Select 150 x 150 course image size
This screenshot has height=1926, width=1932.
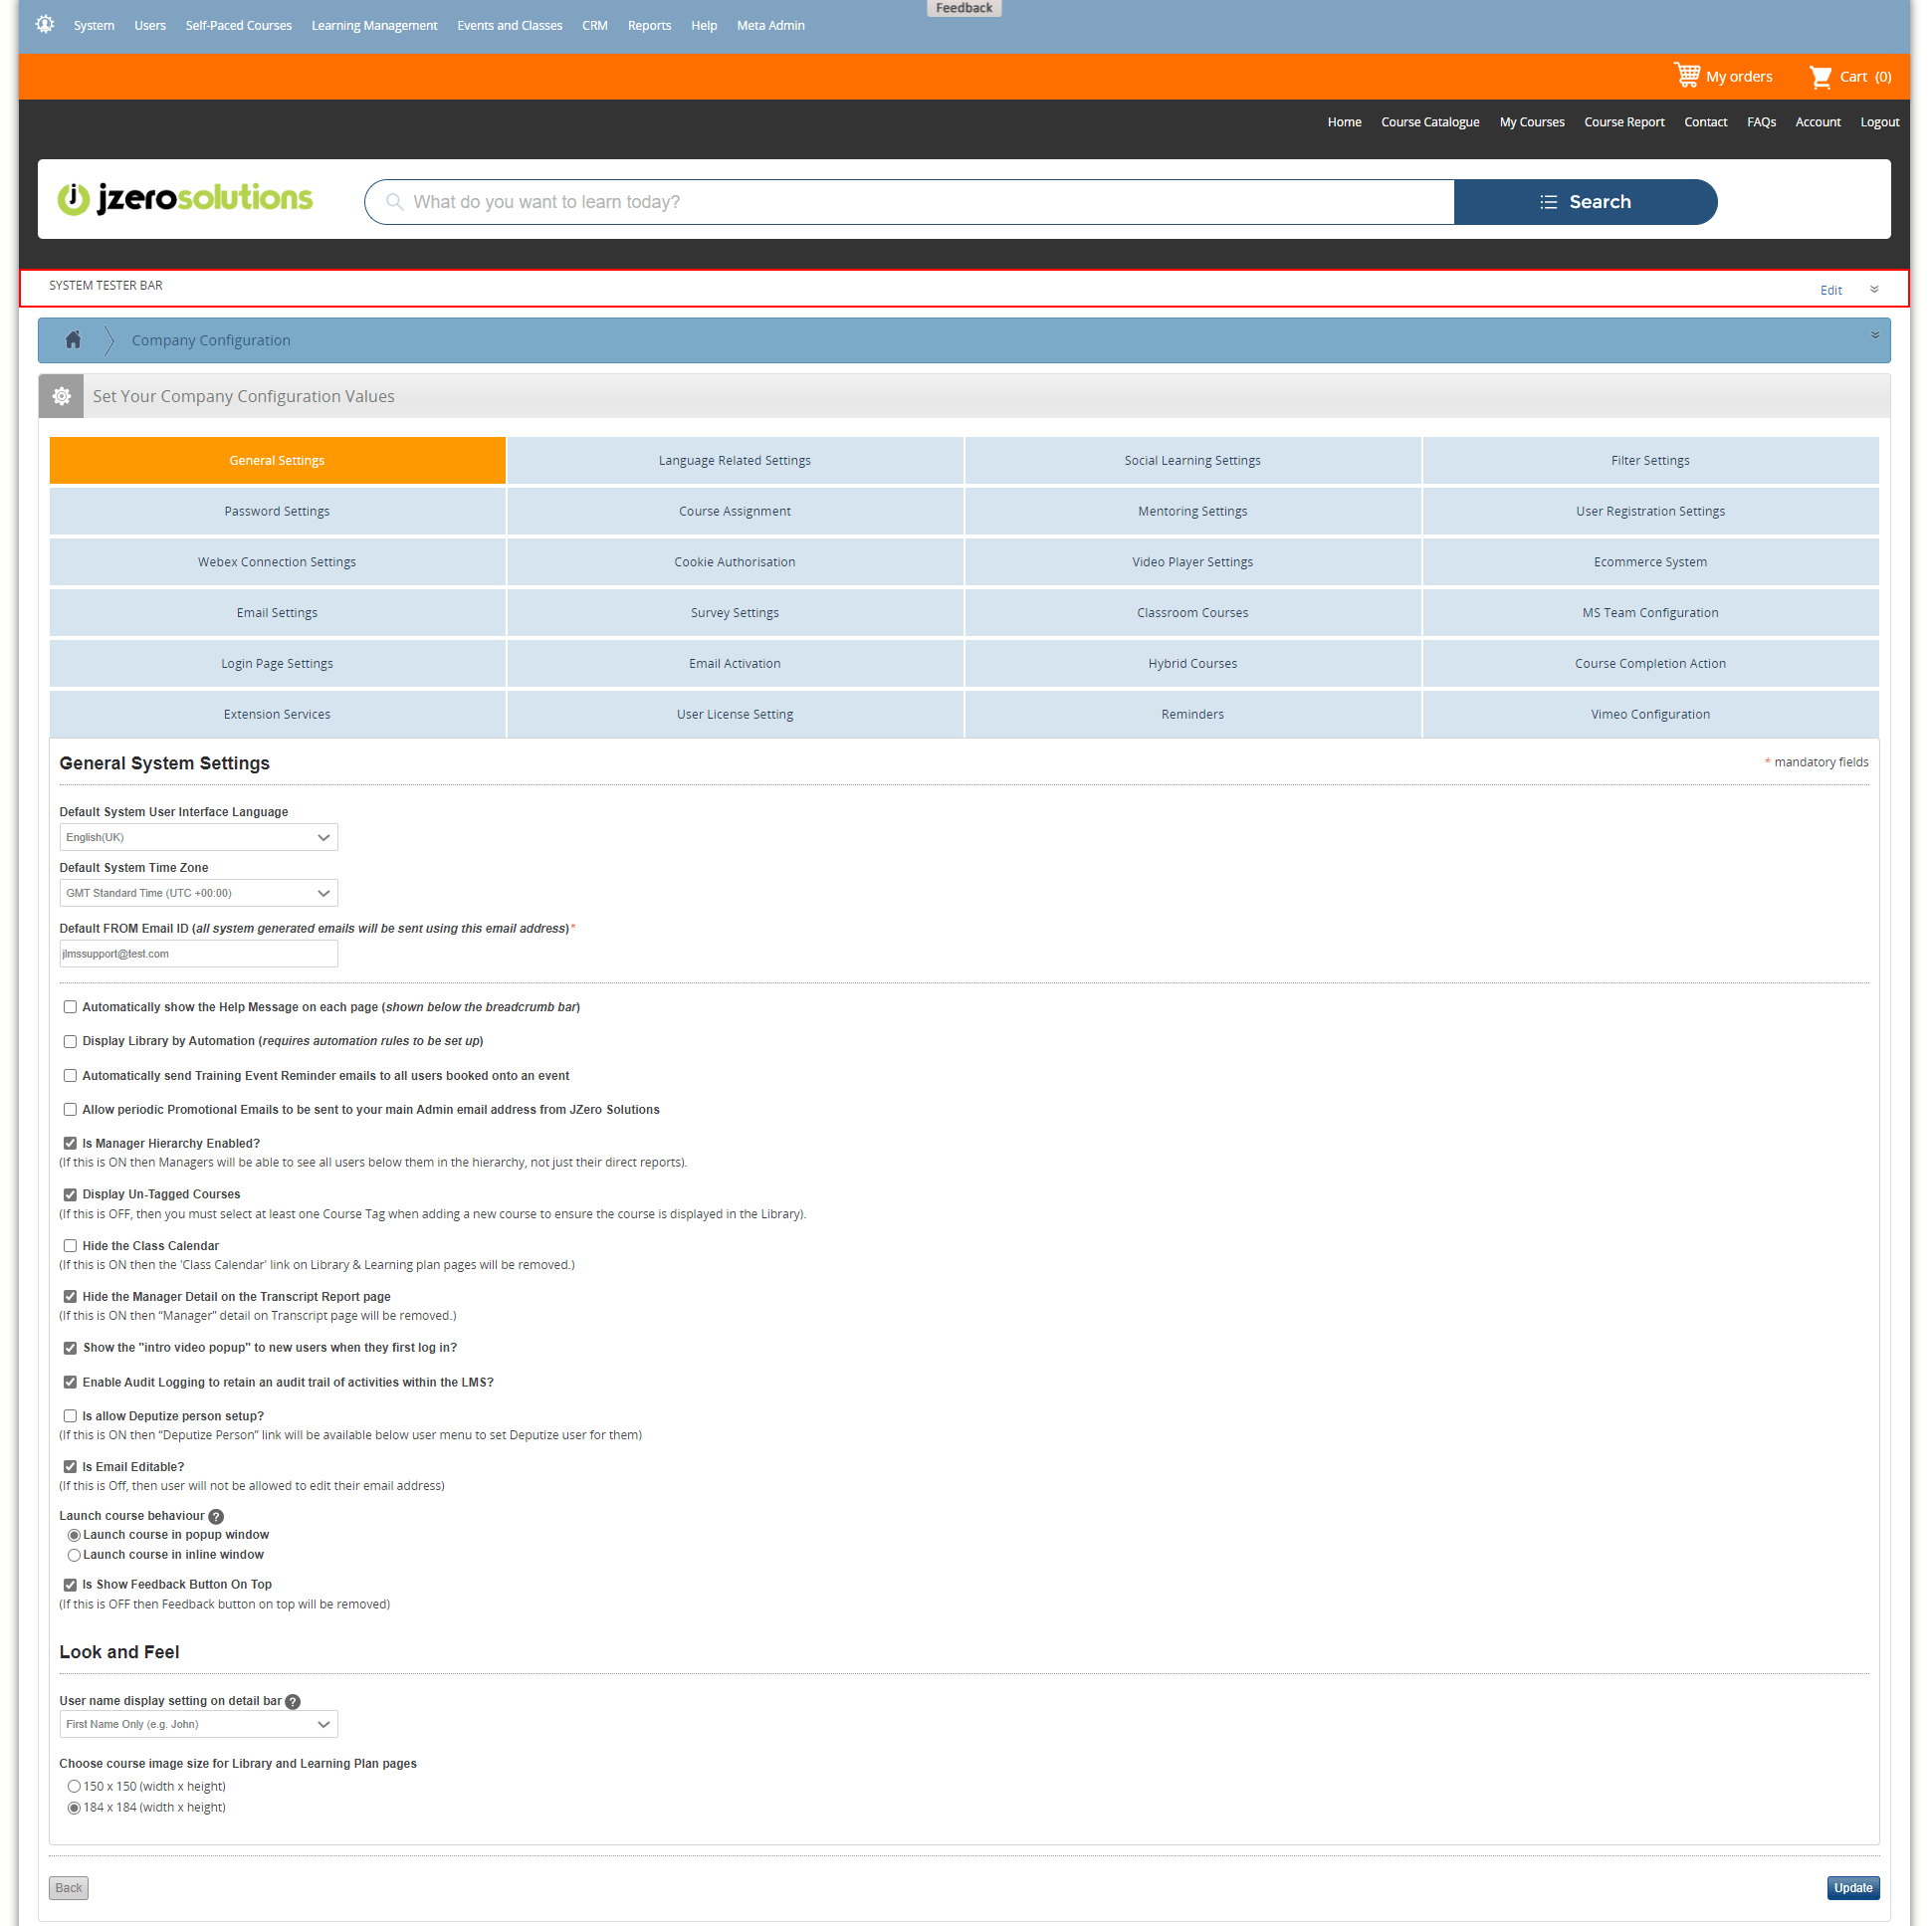click(74, 1786)
